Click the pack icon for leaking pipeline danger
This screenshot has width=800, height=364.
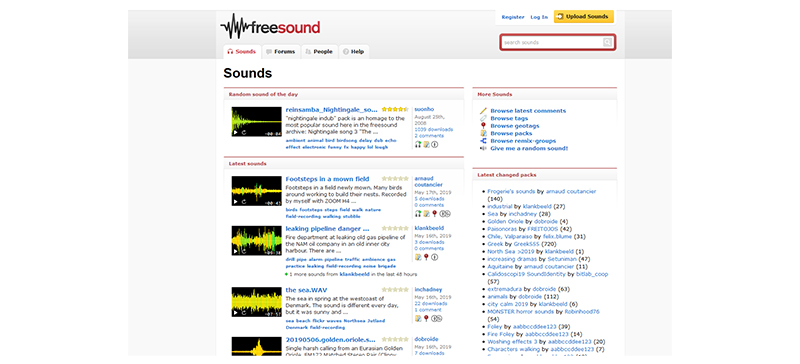coord(418,257)
